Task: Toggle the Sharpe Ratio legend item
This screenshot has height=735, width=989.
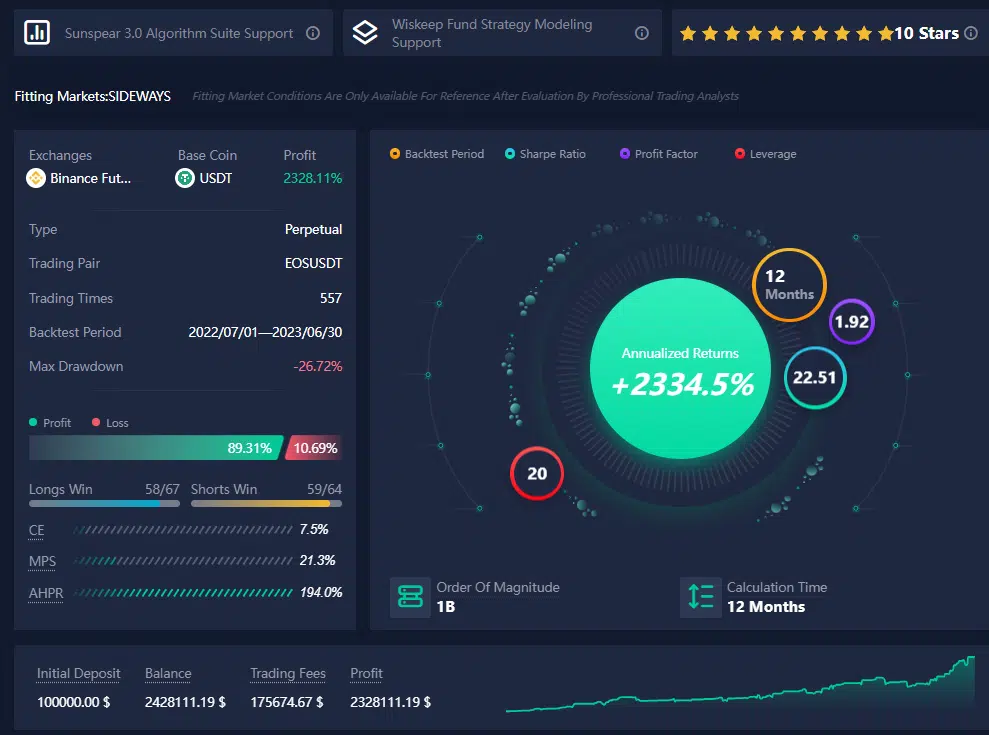Action: 546,154
